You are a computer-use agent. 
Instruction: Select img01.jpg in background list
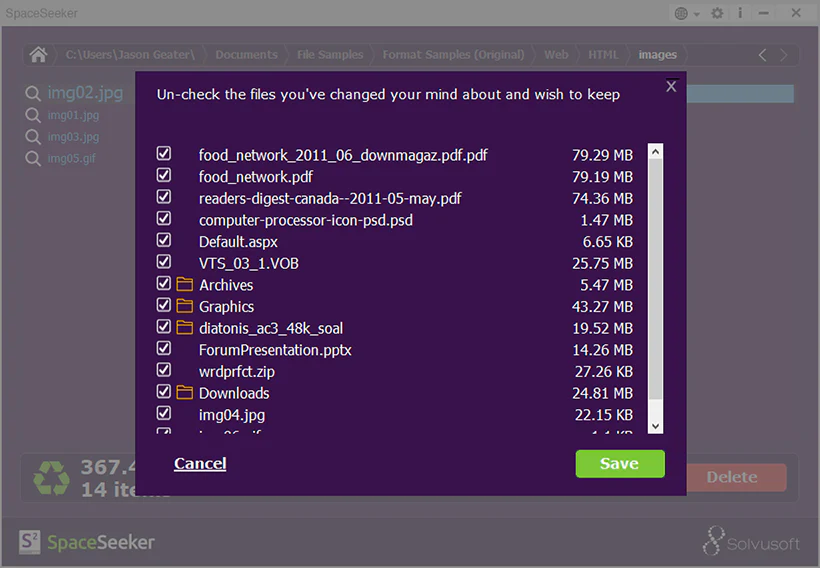coord(73,115)
